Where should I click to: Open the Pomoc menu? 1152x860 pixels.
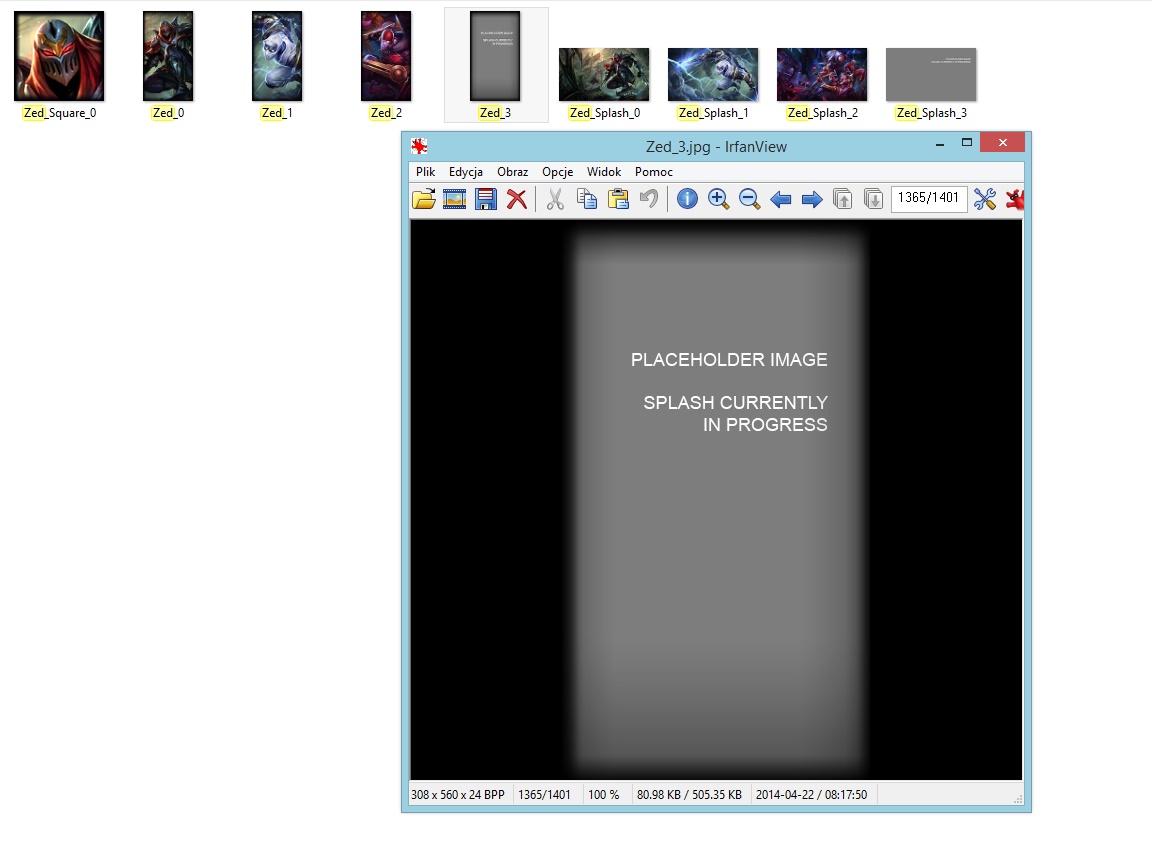click(654, 172)
